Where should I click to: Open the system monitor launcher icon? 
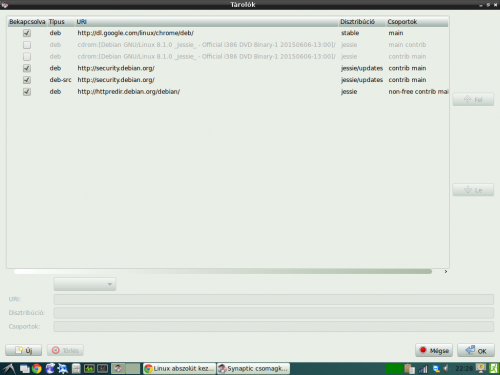click(89, 369)
